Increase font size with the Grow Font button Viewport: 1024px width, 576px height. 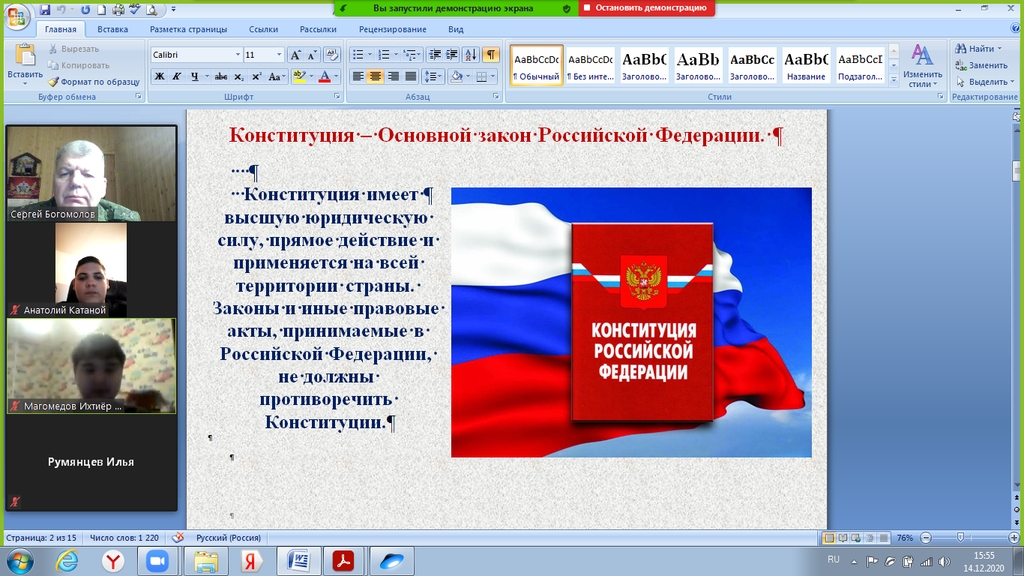(x=295, y=55)
